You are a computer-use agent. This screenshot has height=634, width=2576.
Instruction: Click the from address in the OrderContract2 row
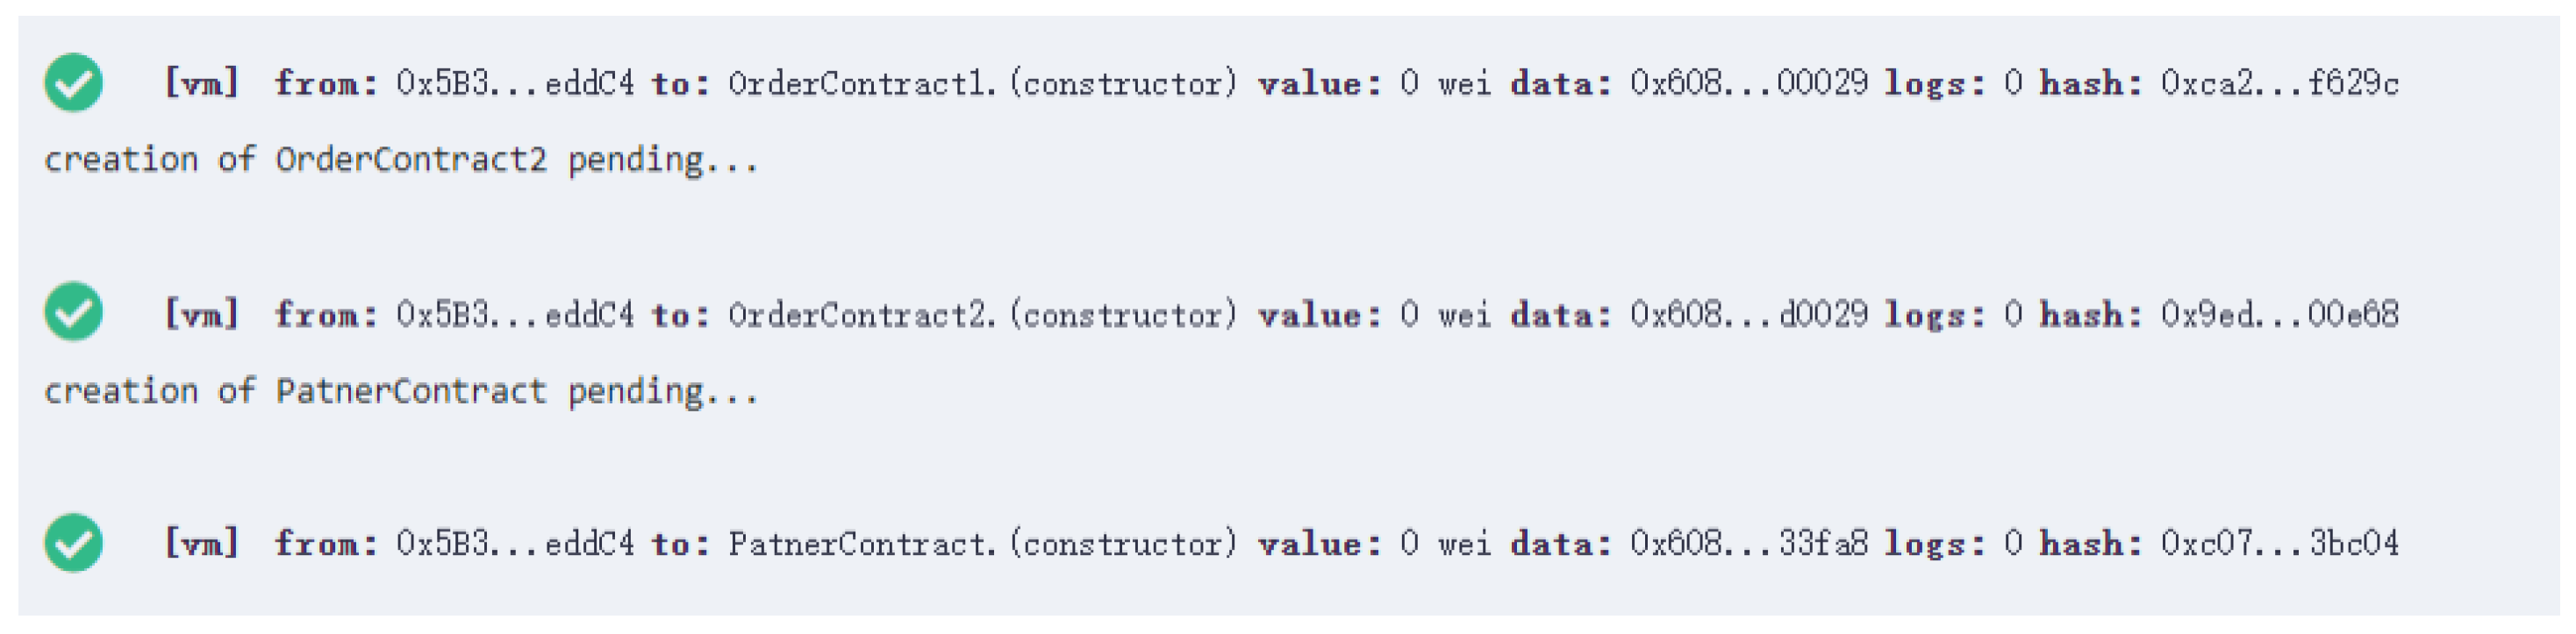point(515,315)
